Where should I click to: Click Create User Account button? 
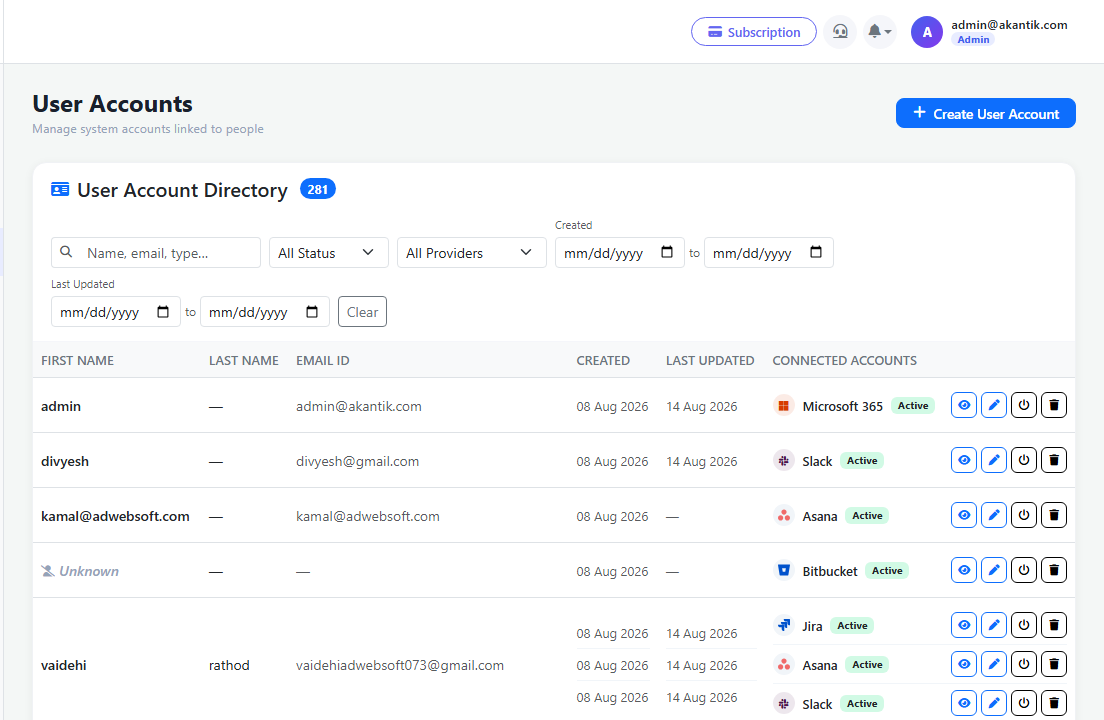click(985, 113)
